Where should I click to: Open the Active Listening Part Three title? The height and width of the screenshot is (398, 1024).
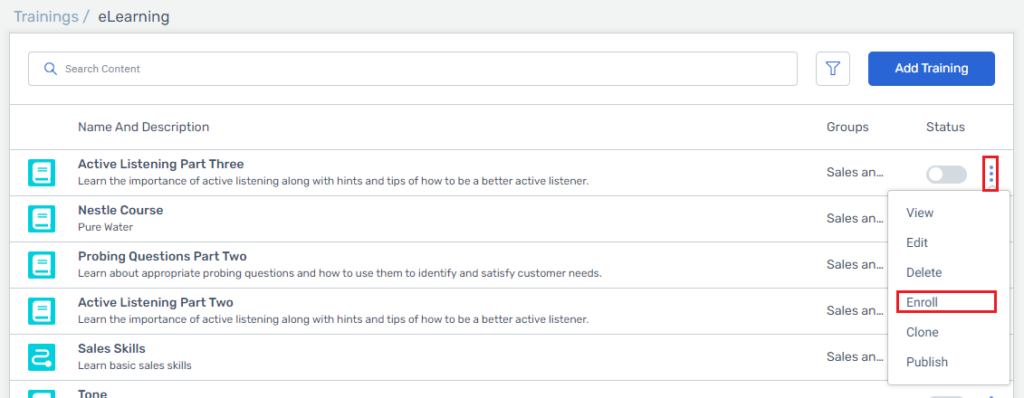pyautogui.click(x=161, y=164)
